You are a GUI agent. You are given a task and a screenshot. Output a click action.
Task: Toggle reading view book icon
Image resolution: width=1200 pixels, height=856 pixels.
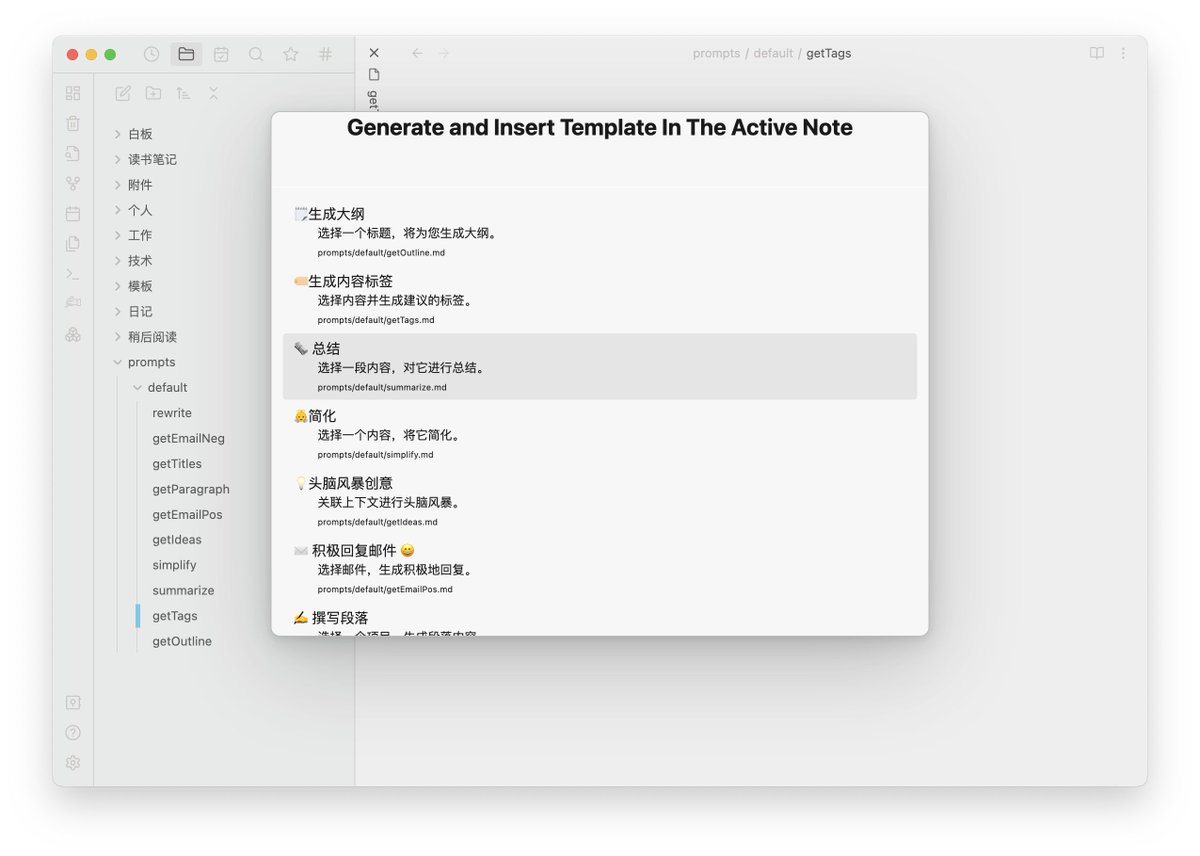click(1097, 53)
